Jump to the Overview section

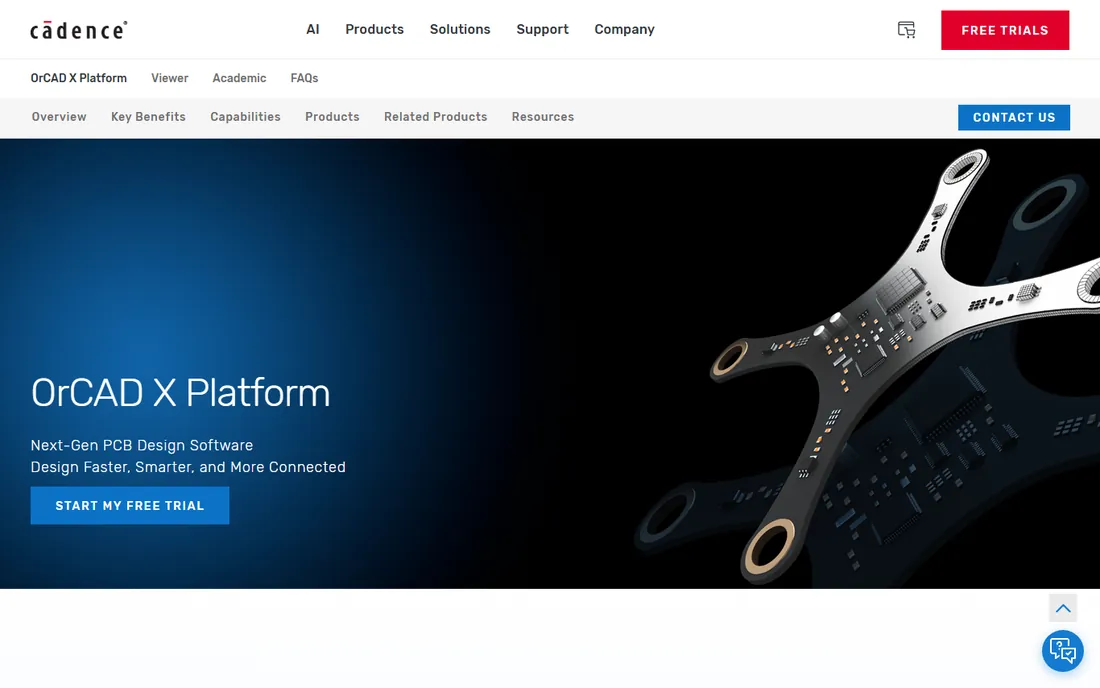point(59,117)
